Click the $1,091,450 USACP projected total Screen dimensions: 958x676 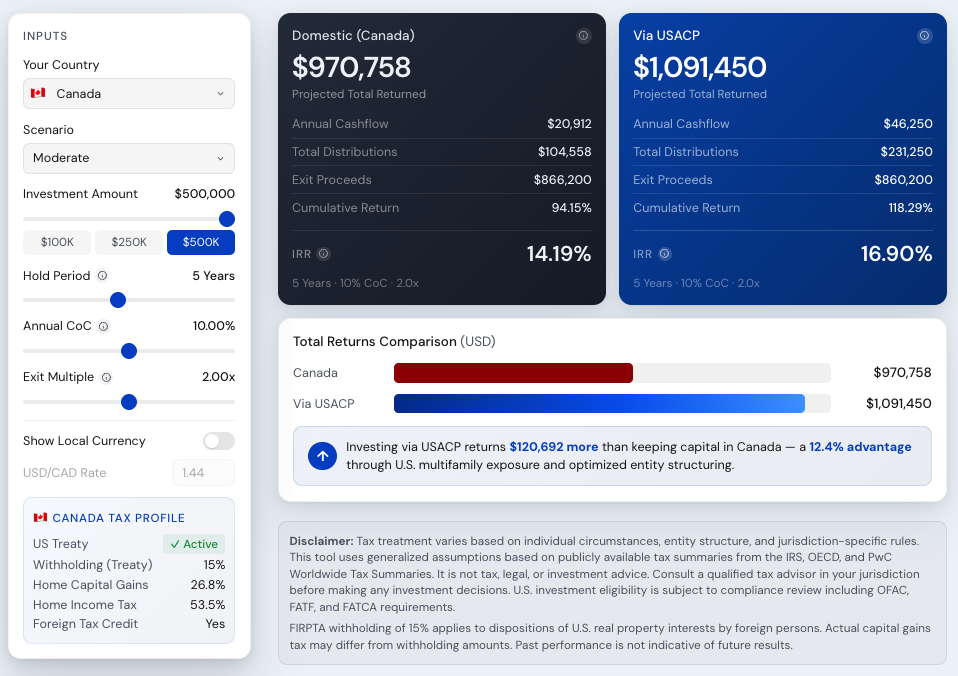[700, 67]
